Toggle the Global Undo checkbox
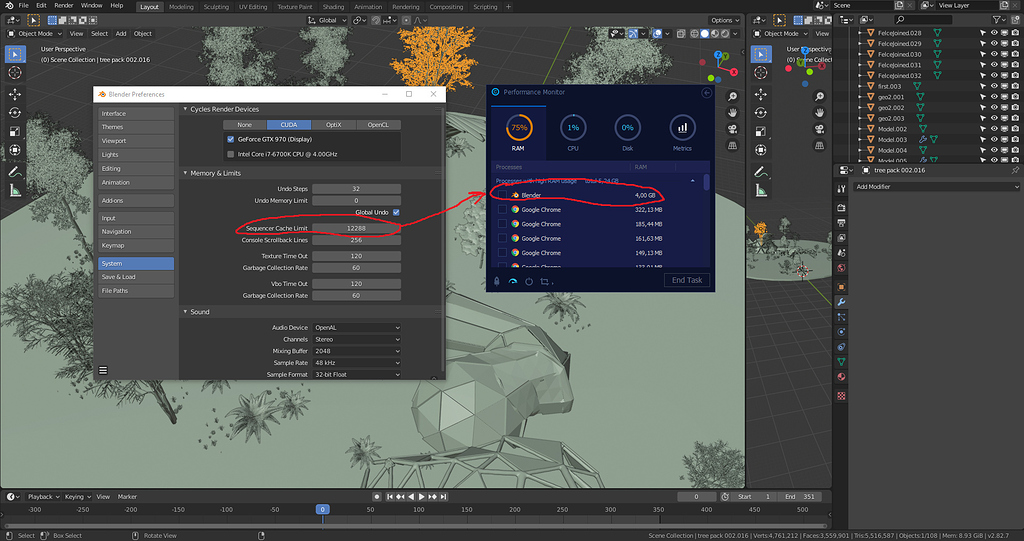This screenshot has height=541, width=1024. [x=396, y=212]
